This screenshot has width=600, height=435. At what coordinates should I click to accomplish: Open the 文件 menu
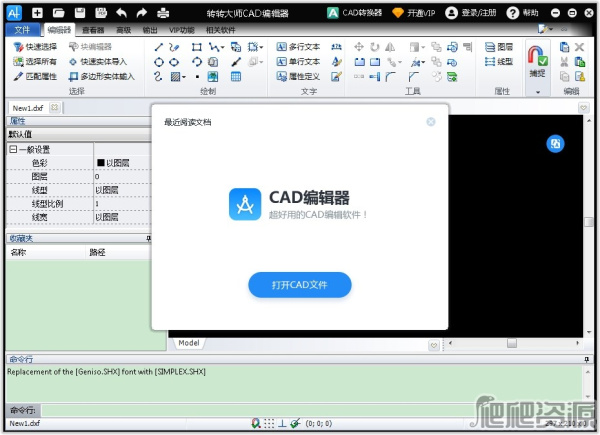coord(24,30)
